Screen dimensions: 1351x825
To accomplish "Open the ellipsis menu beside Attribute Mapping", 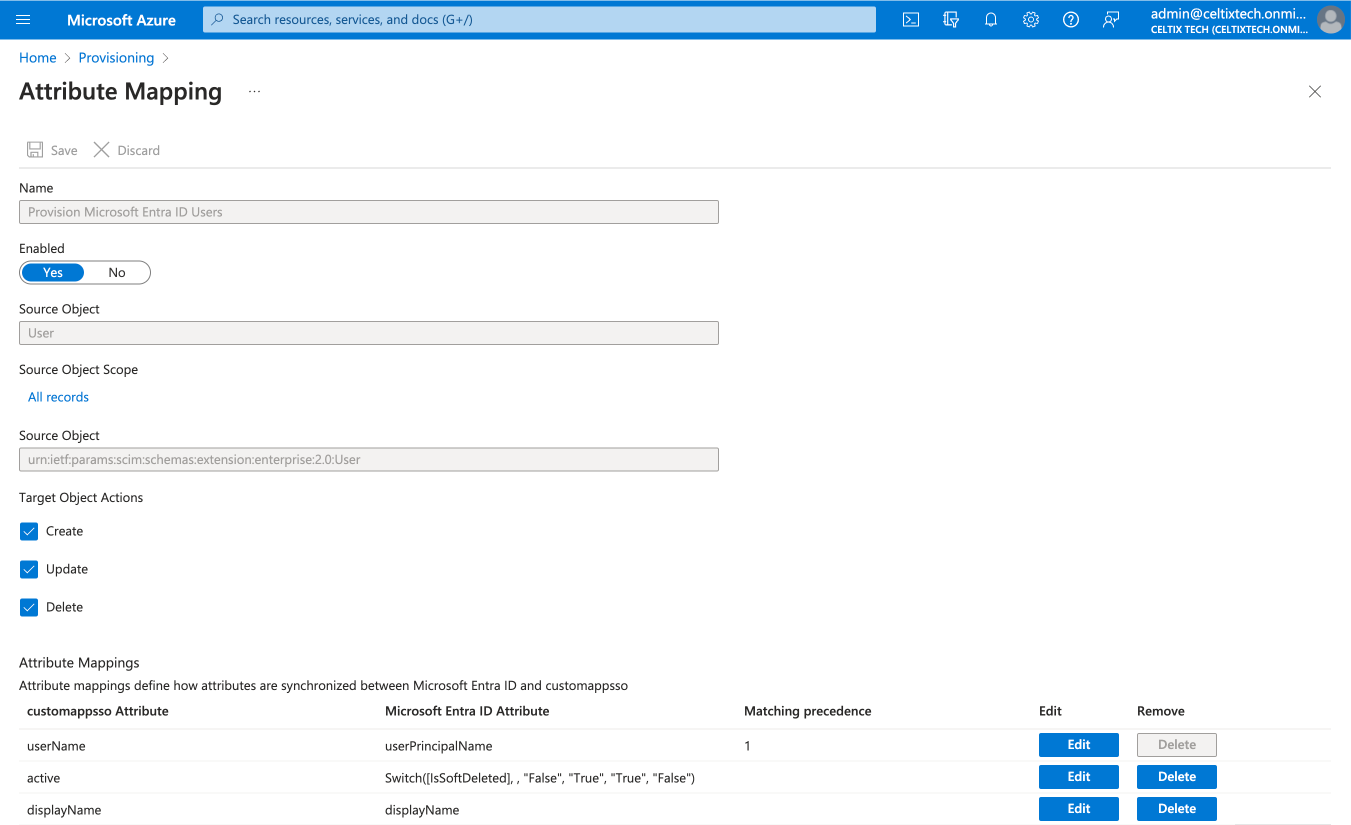I will click(254, 92).
